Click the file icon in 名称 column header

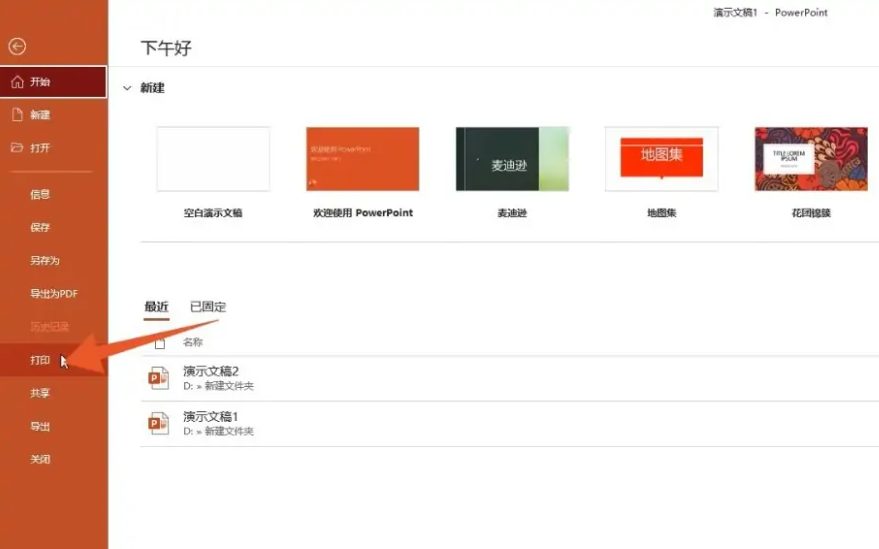tap(160, 343)
